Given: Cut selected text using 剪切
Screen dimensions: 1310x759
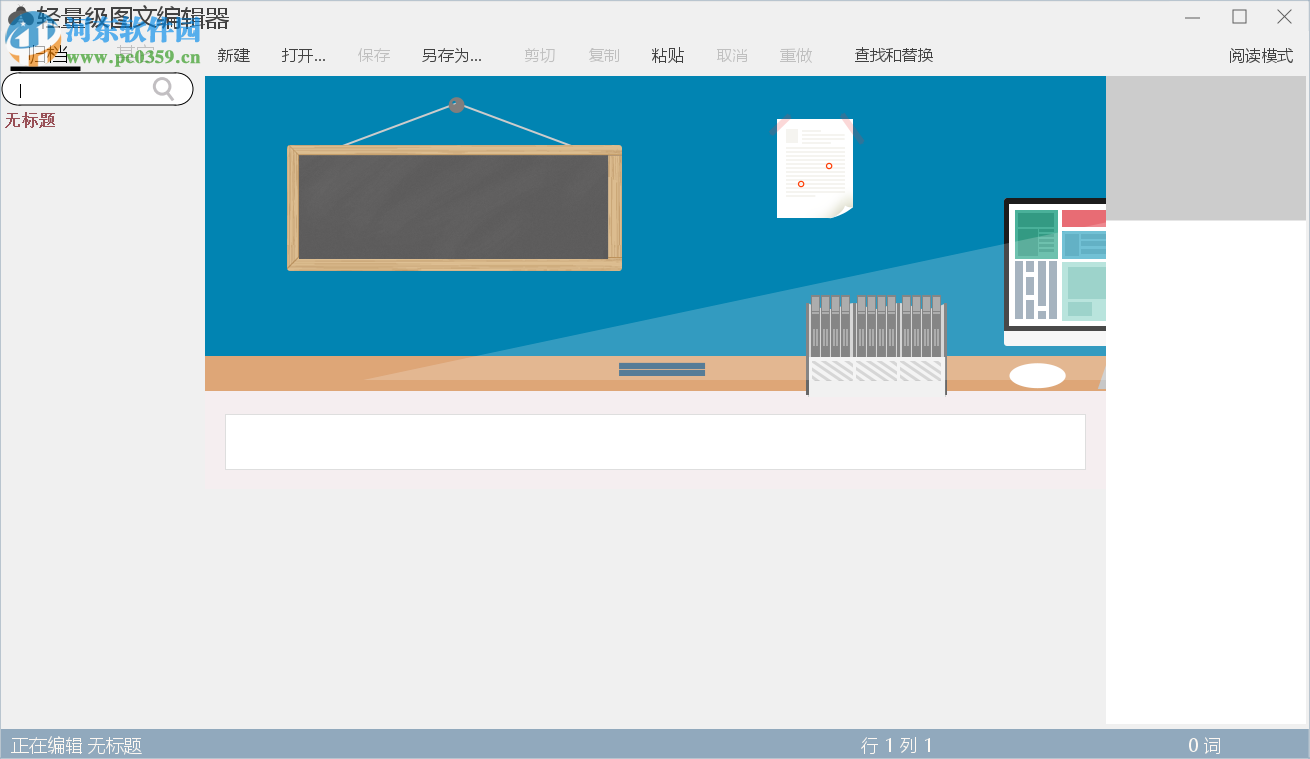Looking at the screenshot, I should point(539,55).
